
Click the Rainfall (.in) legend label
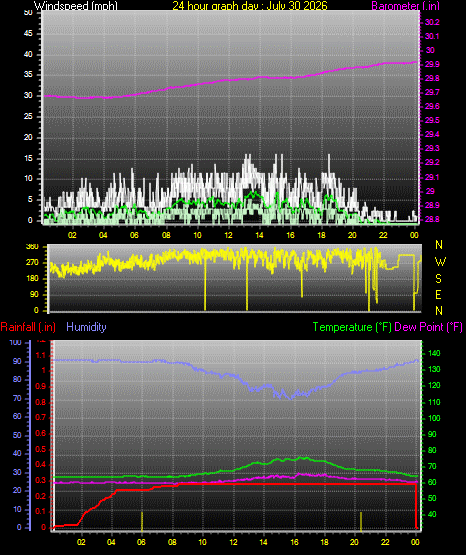(x=28, y=327)
